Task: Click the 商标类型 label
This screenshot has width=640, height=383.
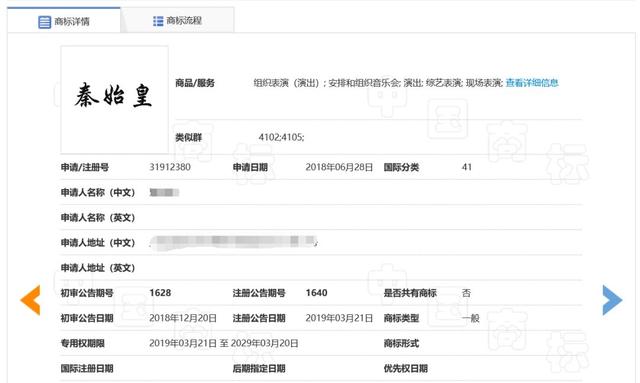Action: coord(401,318)
